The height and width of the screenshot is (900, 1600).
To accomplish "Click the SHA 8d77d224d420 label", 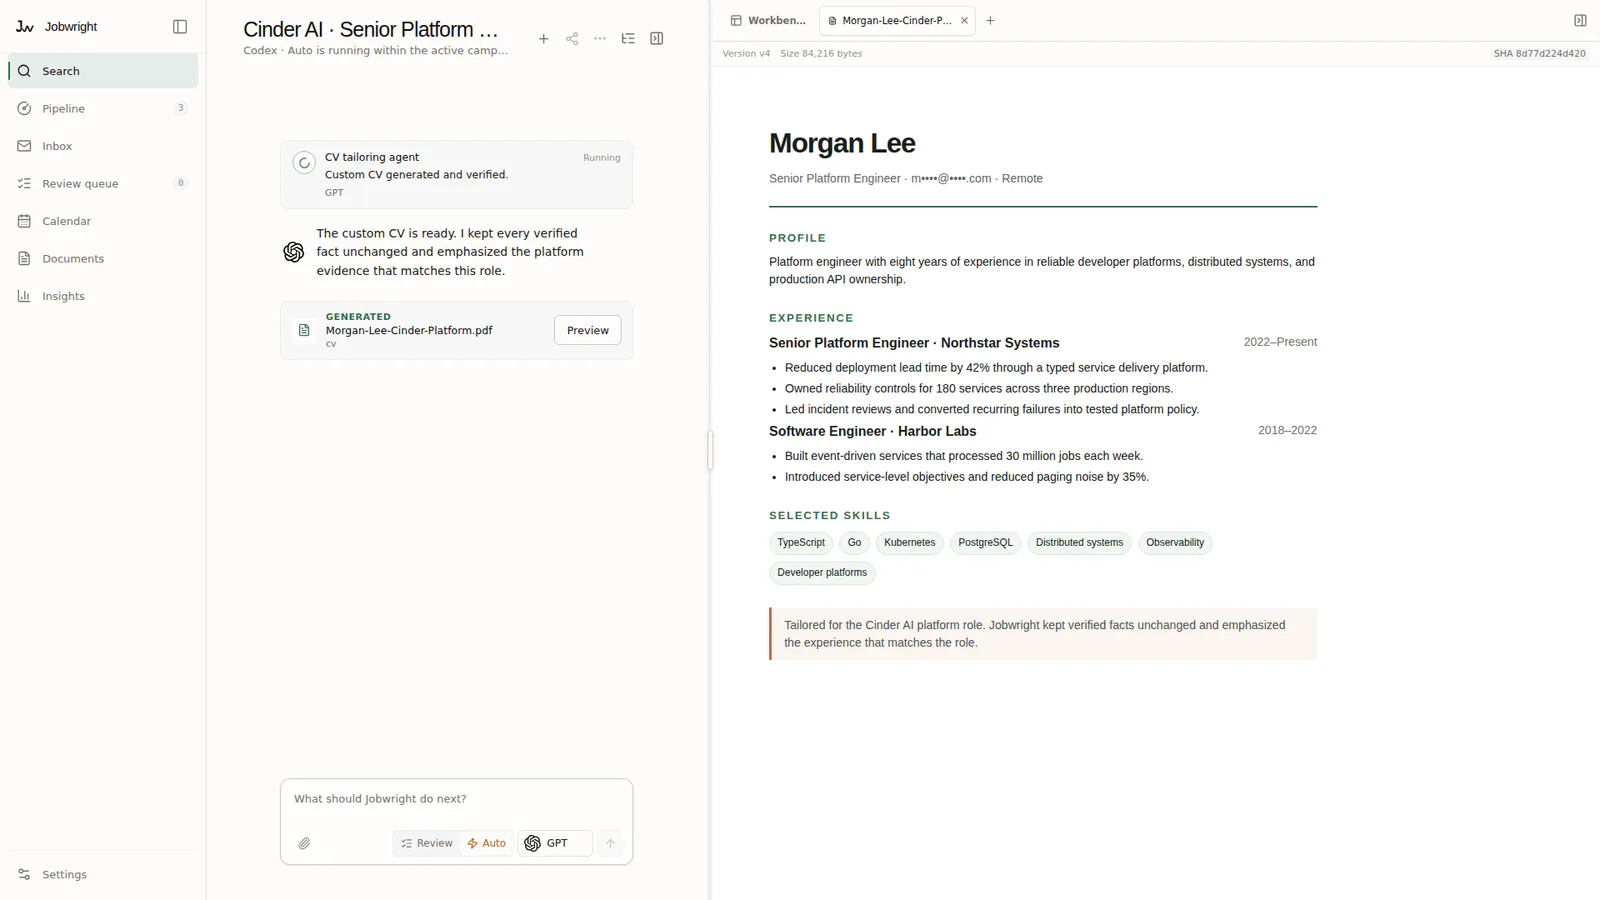I will tap(1539, 54).
